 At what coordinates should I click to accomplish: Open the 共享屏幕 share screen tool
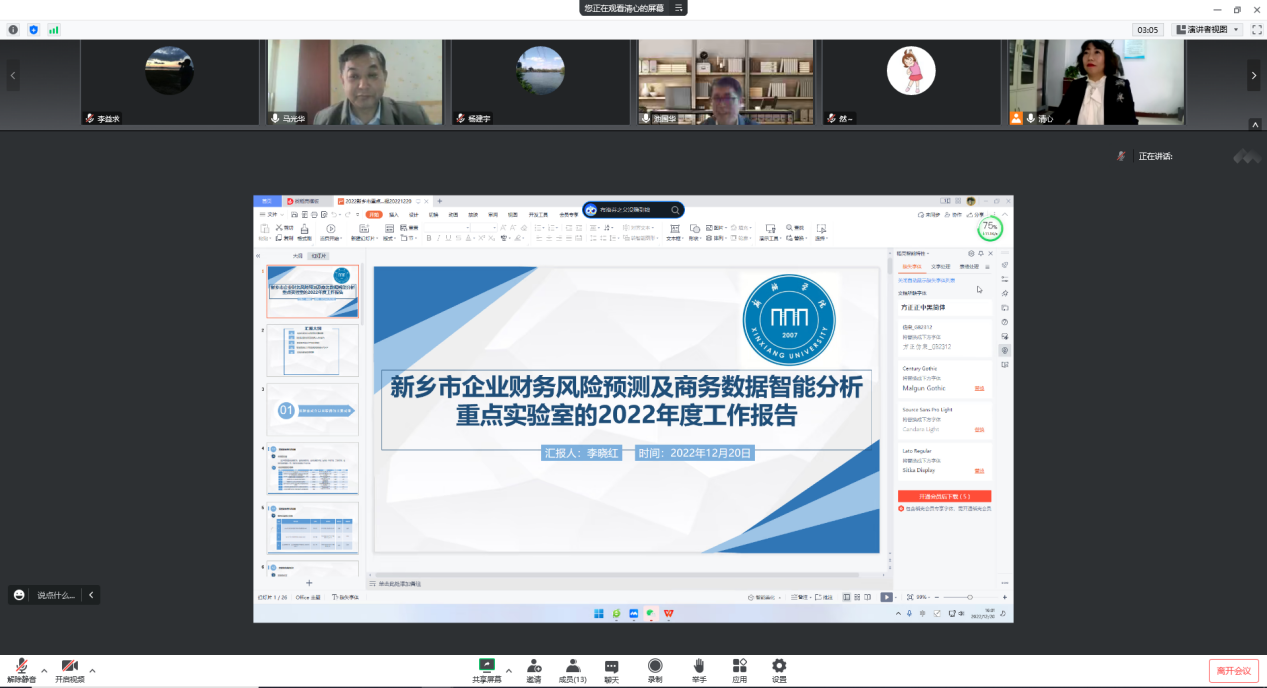(486, 668)
